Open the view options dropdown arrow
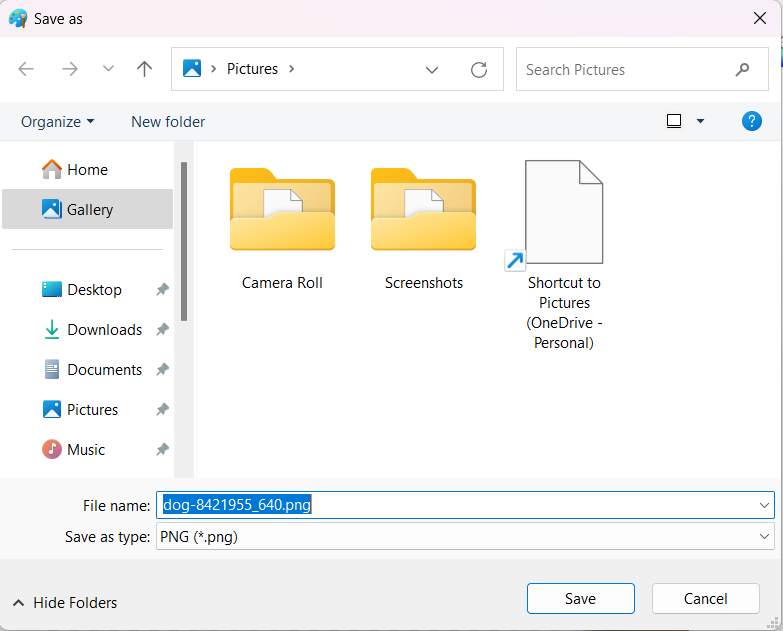Screen dimensions: 783x631 [700, 121]
